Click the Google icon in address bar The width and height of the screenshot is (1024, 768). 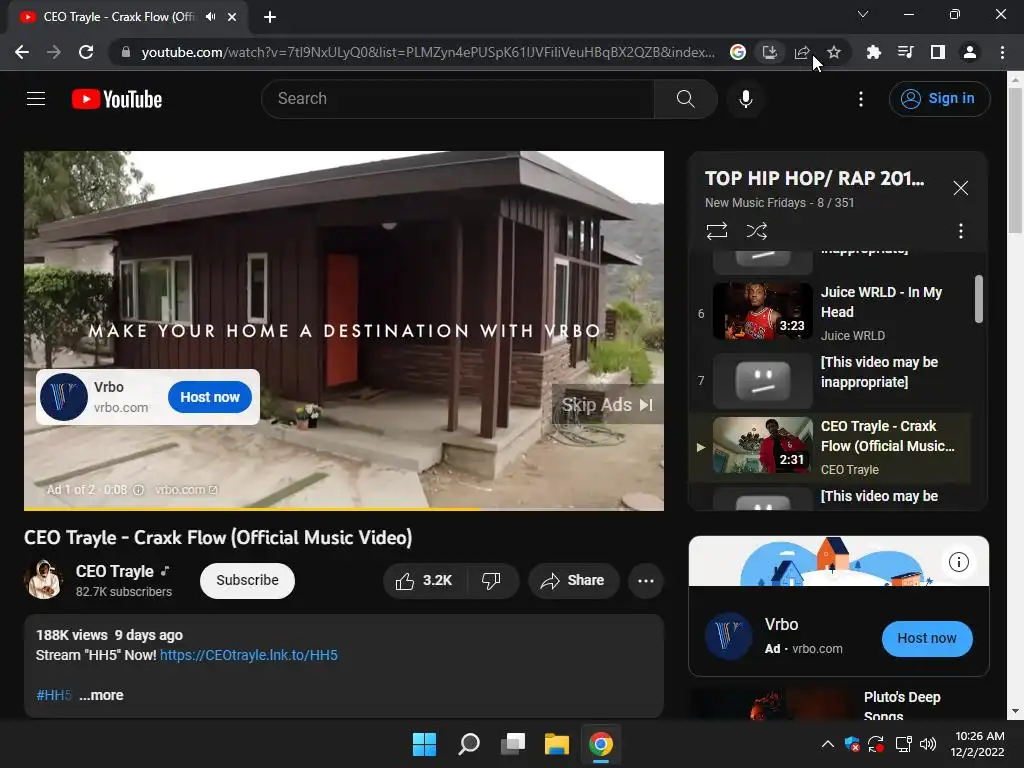click(738, 52)
